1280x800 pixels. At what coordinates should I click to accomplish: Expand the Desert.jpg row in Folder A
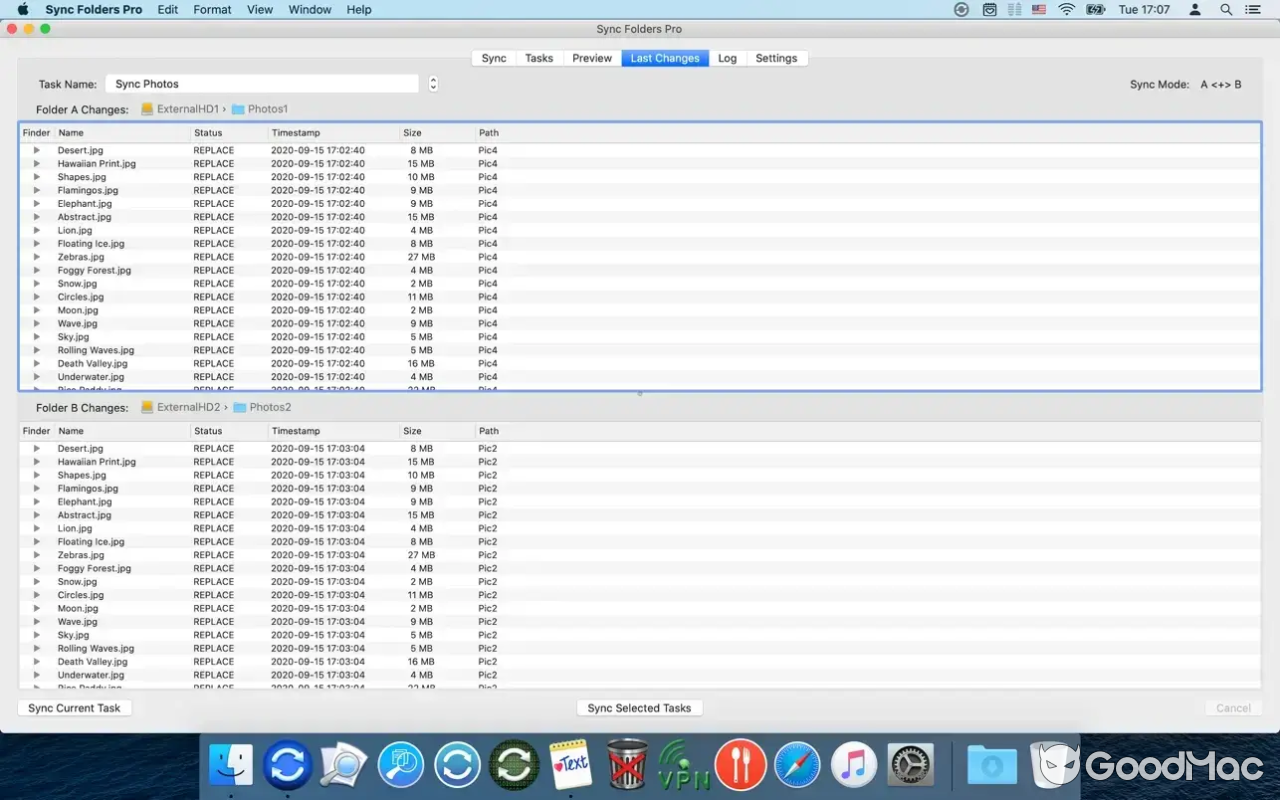[x=37, y=150]
